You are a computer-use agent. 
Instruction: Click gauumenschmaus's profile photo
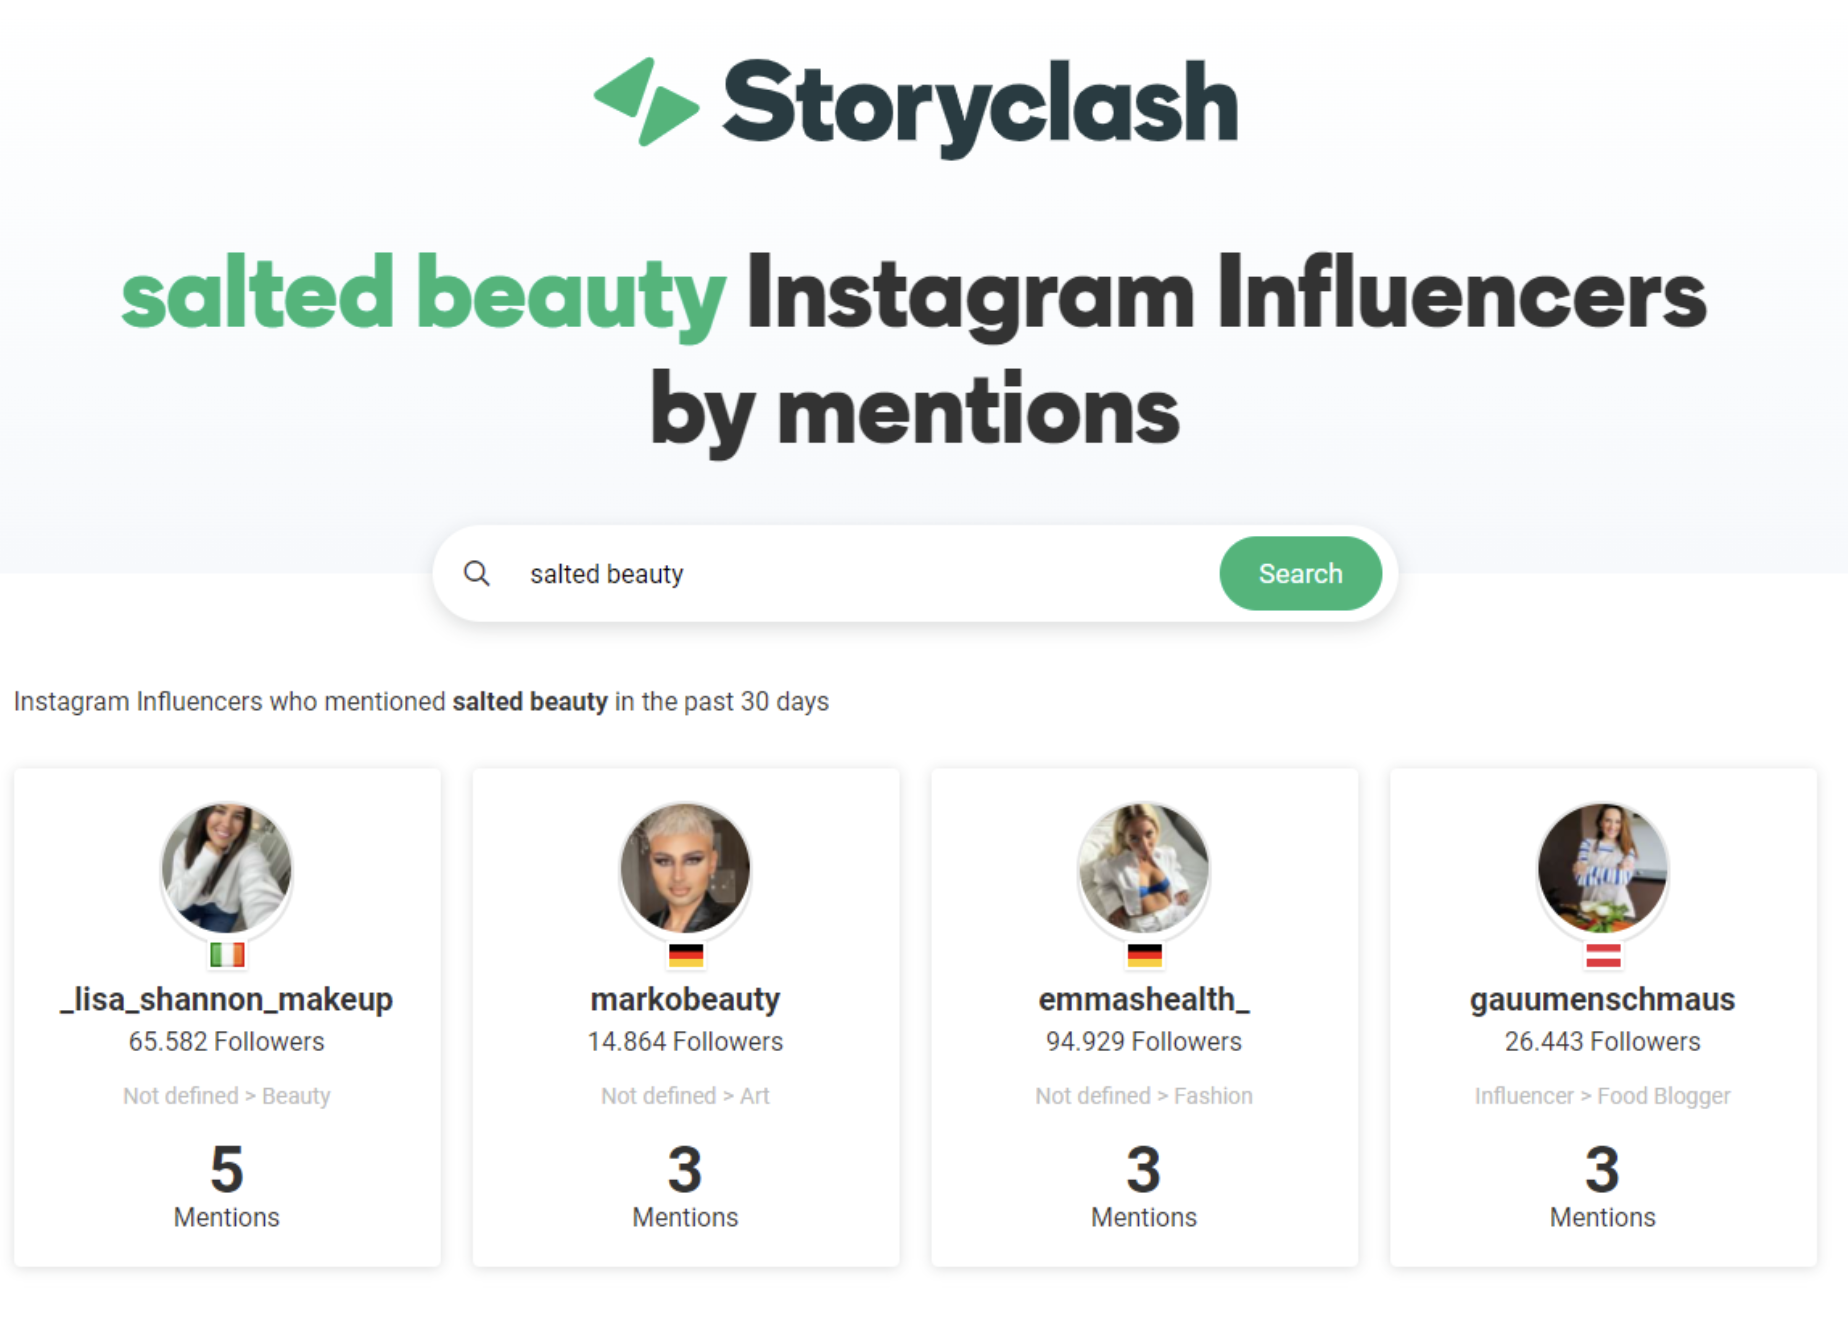[x=1602, y=870]
